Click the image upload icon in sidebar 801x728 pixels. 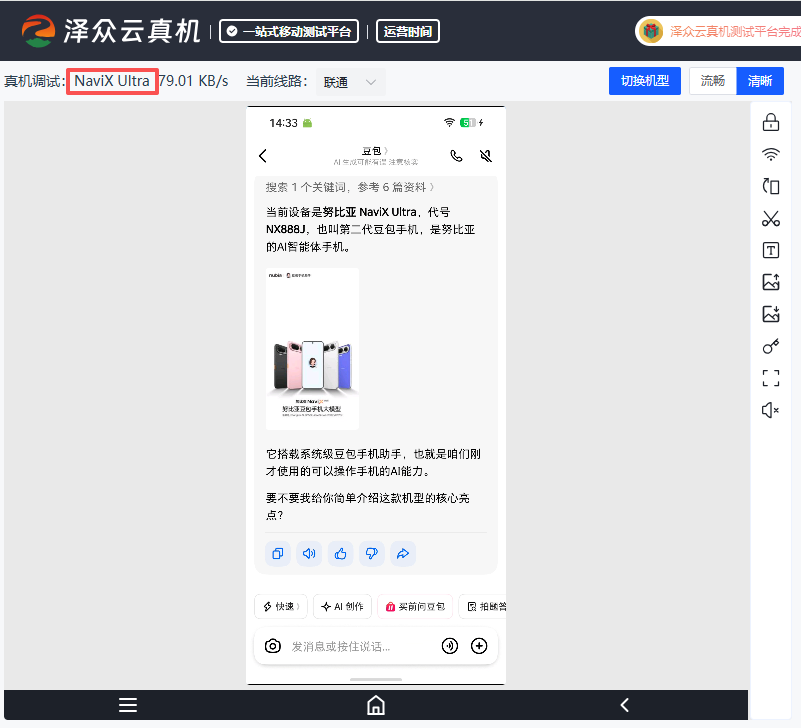tap(770, 282)
